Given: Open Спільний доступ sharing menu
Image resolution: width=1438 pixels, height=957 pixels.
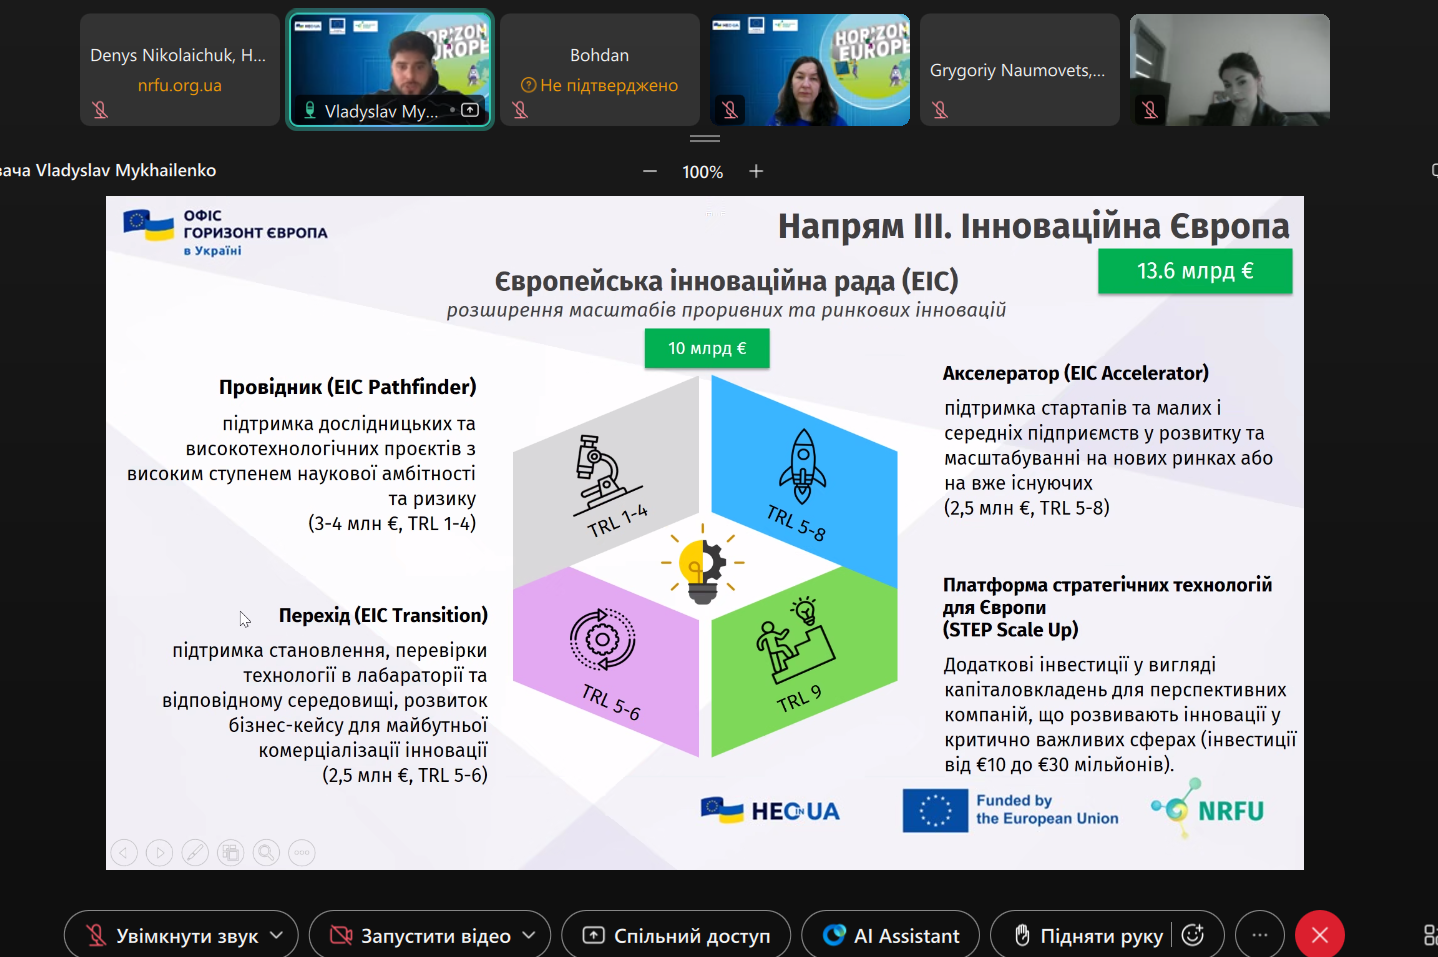Looking at the screenshot, I should (676, 935).
